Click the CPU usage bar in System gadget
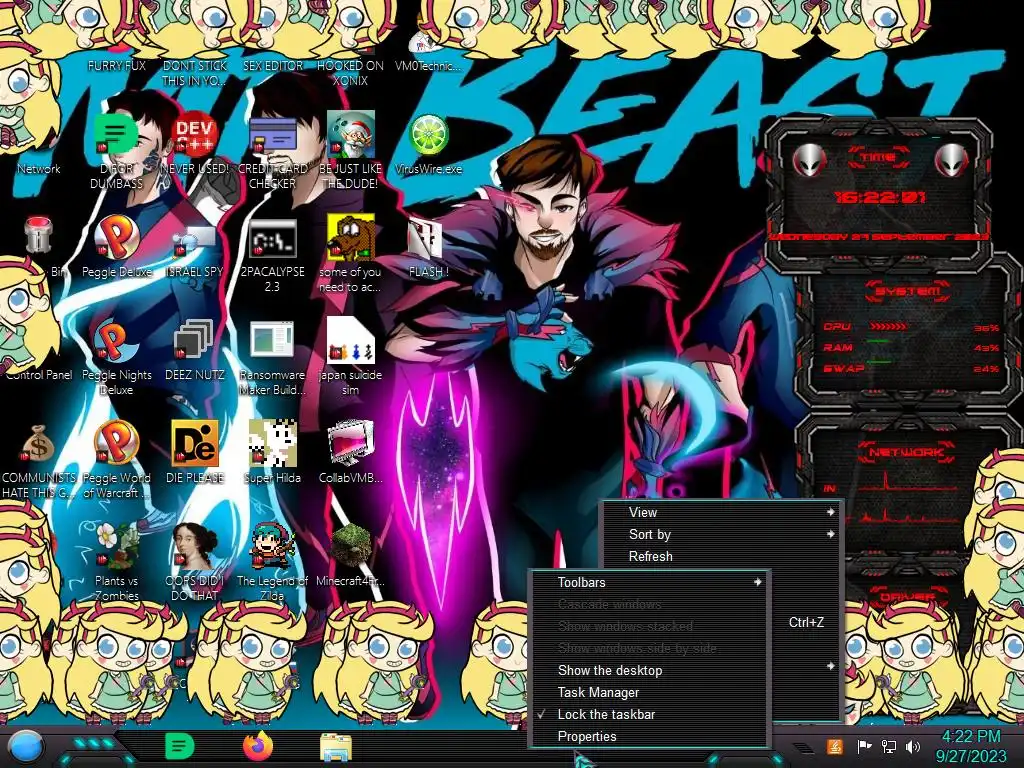Screen dimensions: 1024x768 pos(888,327)
